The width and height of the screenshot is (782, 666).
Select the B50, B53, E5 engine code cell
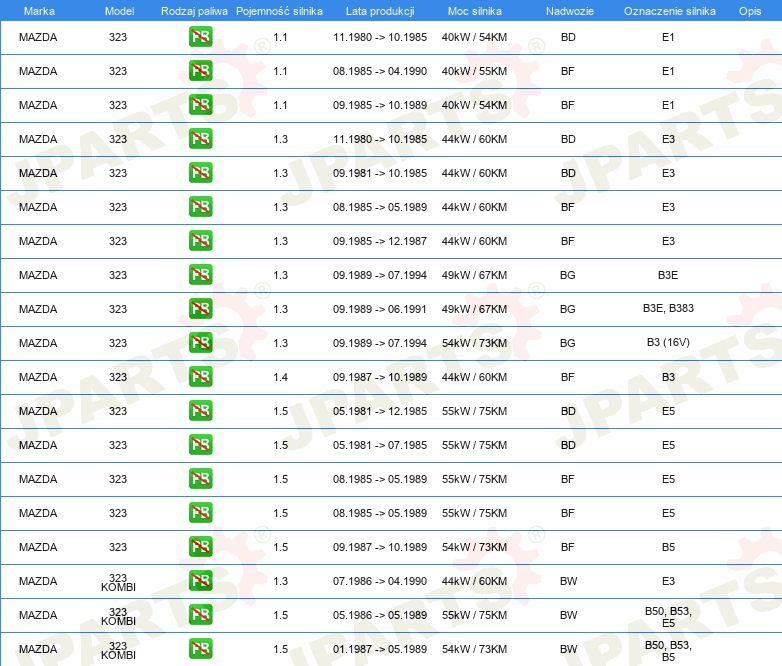coord(668,617)
